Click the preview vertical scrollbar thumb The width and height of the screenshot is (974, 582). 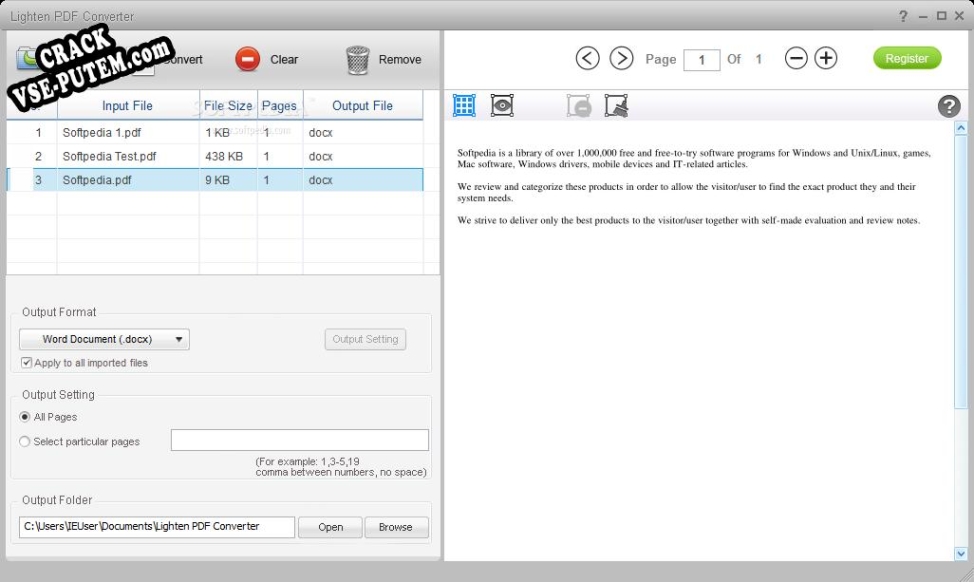tap(960, 271)
